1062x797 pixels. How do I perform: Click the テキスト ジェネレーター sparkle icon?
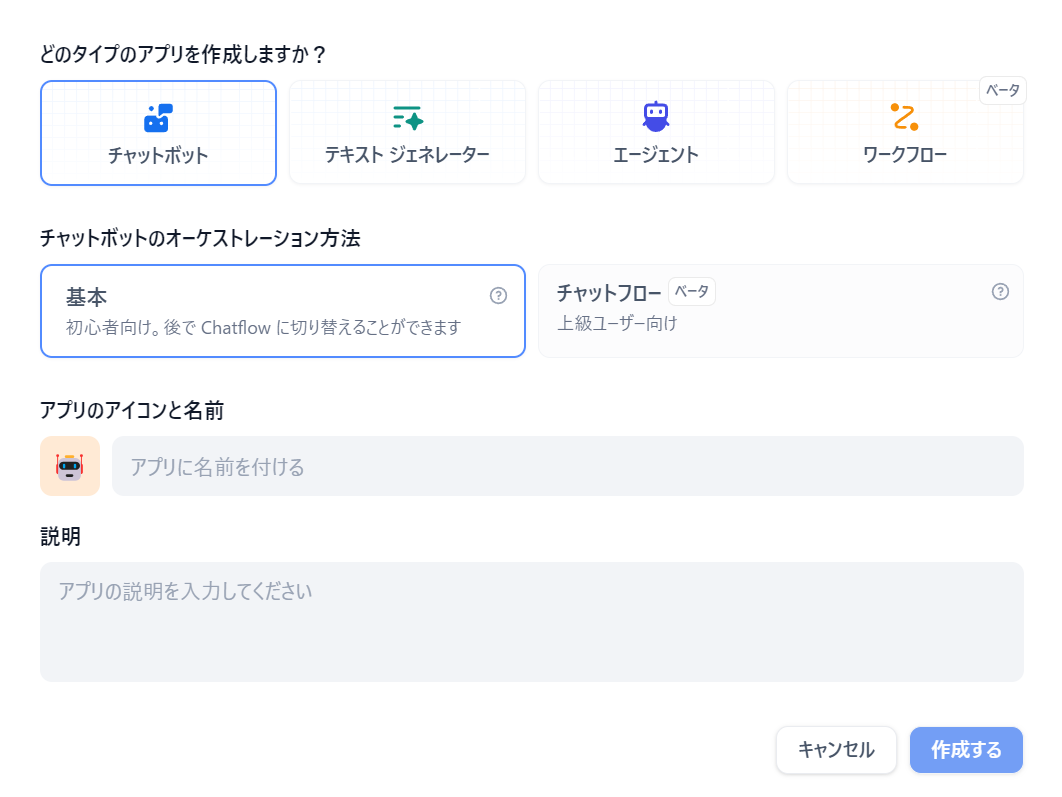pyautogui.click(x=407, y=115)
